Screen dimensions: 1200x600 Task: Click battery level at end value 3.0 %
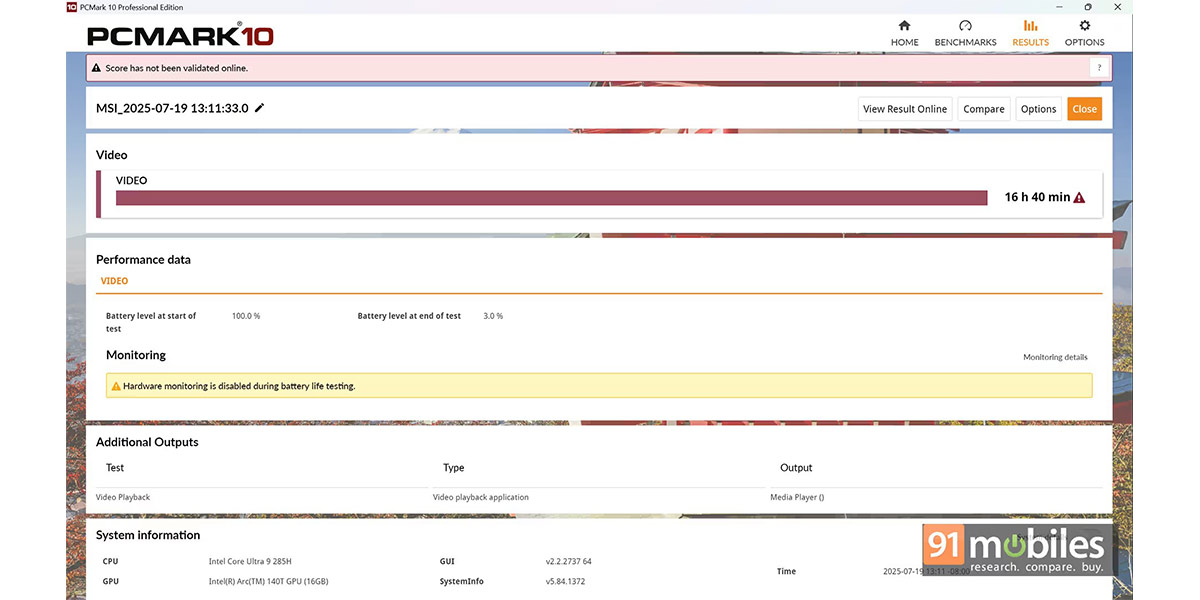click(493, 316)
